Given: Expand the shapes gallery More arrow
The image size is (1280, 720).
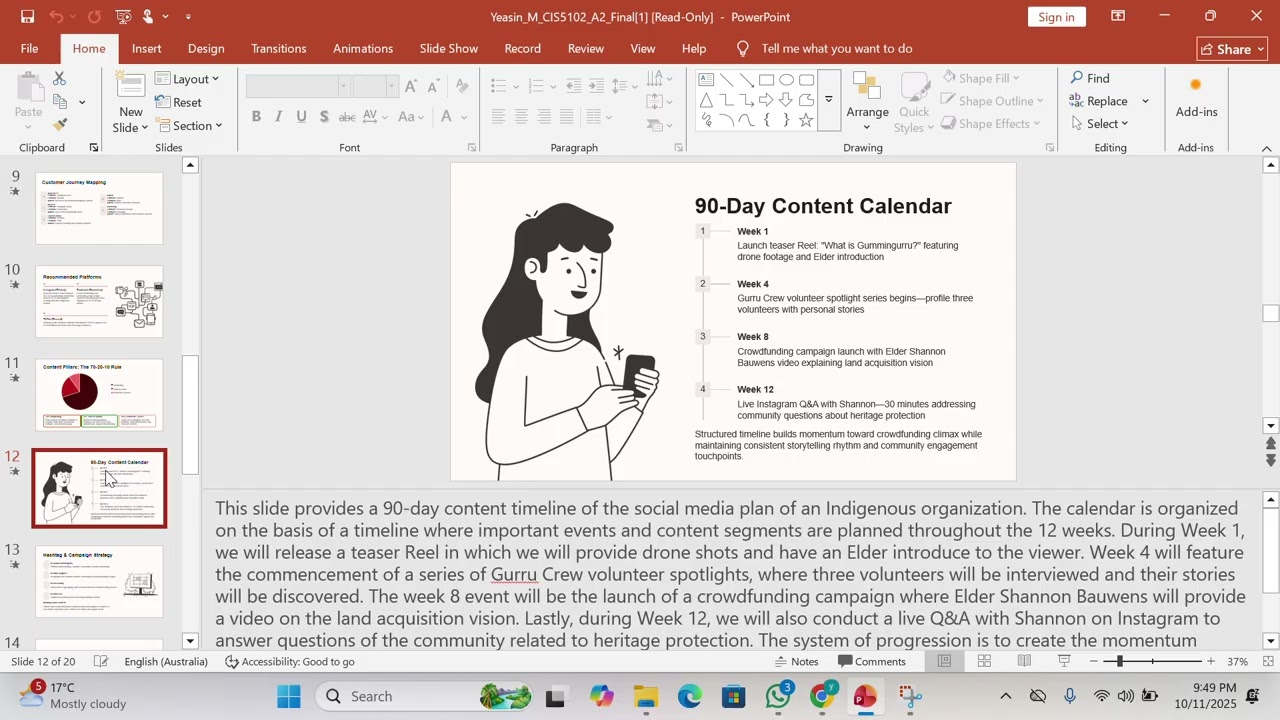Looking at the screenshot, I should [x=828, y=99].
